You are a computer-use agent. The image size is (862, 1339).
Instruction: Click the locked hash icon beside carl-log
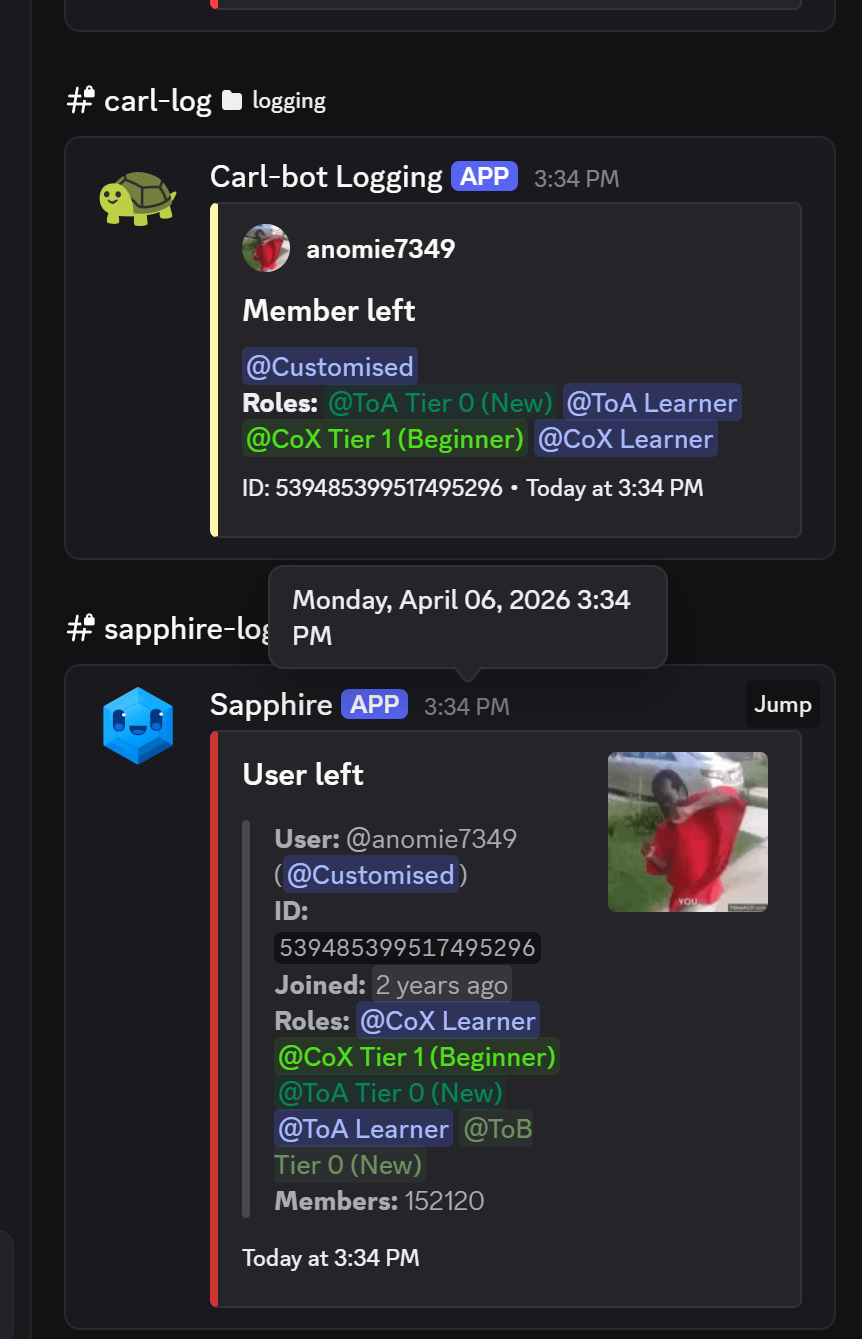point(80,101)
